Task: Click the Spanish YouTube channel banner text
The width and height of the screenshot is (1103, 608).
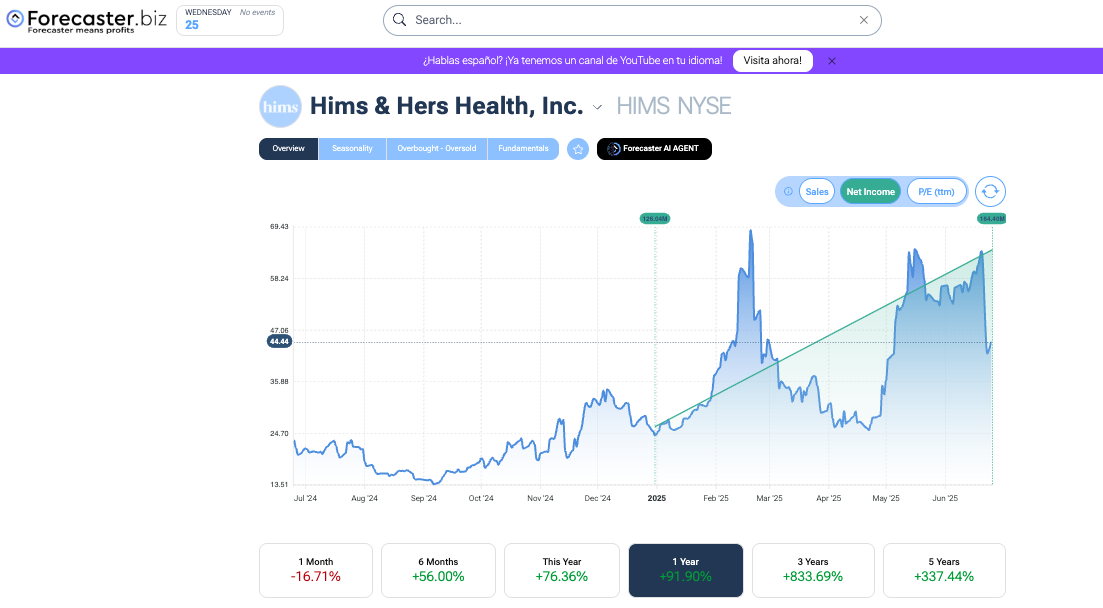Action: pyautogui.click(x=573, y=61)
